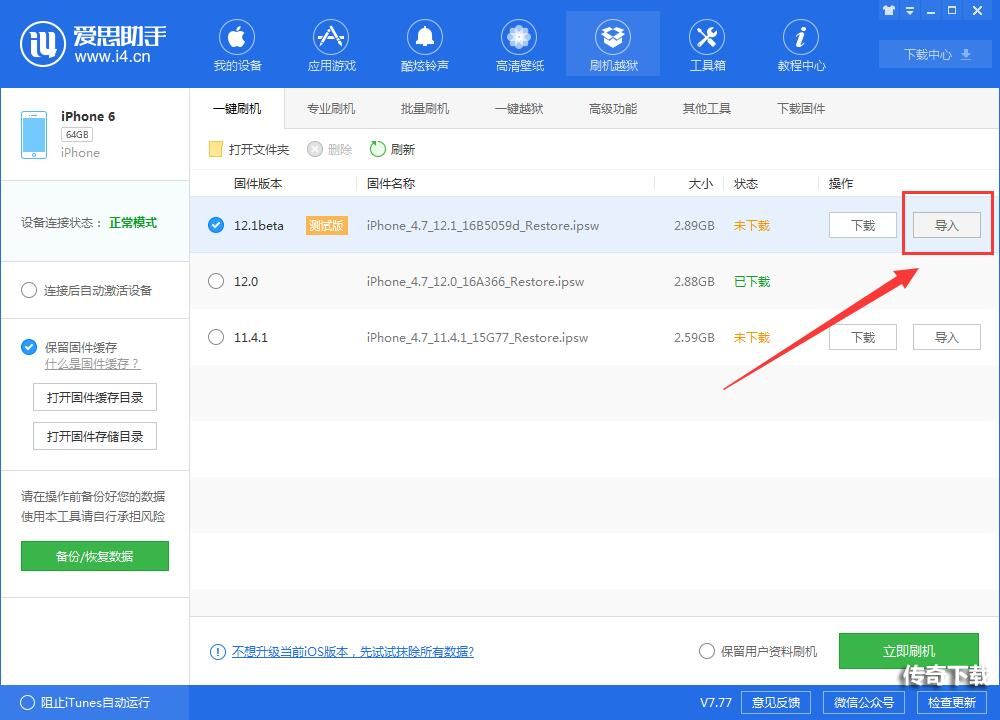
Task: Click 立即刷机 flash now button
Action: pos(909,651)
